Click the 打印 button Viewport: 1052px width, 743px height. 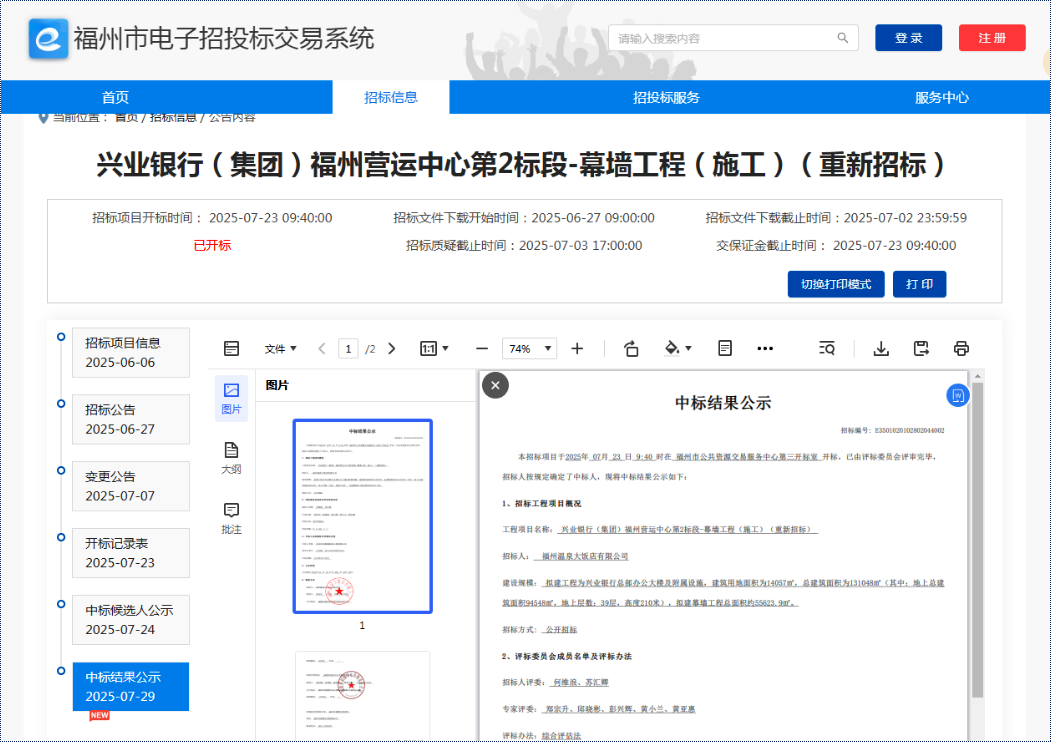click(x=920, y=284)
